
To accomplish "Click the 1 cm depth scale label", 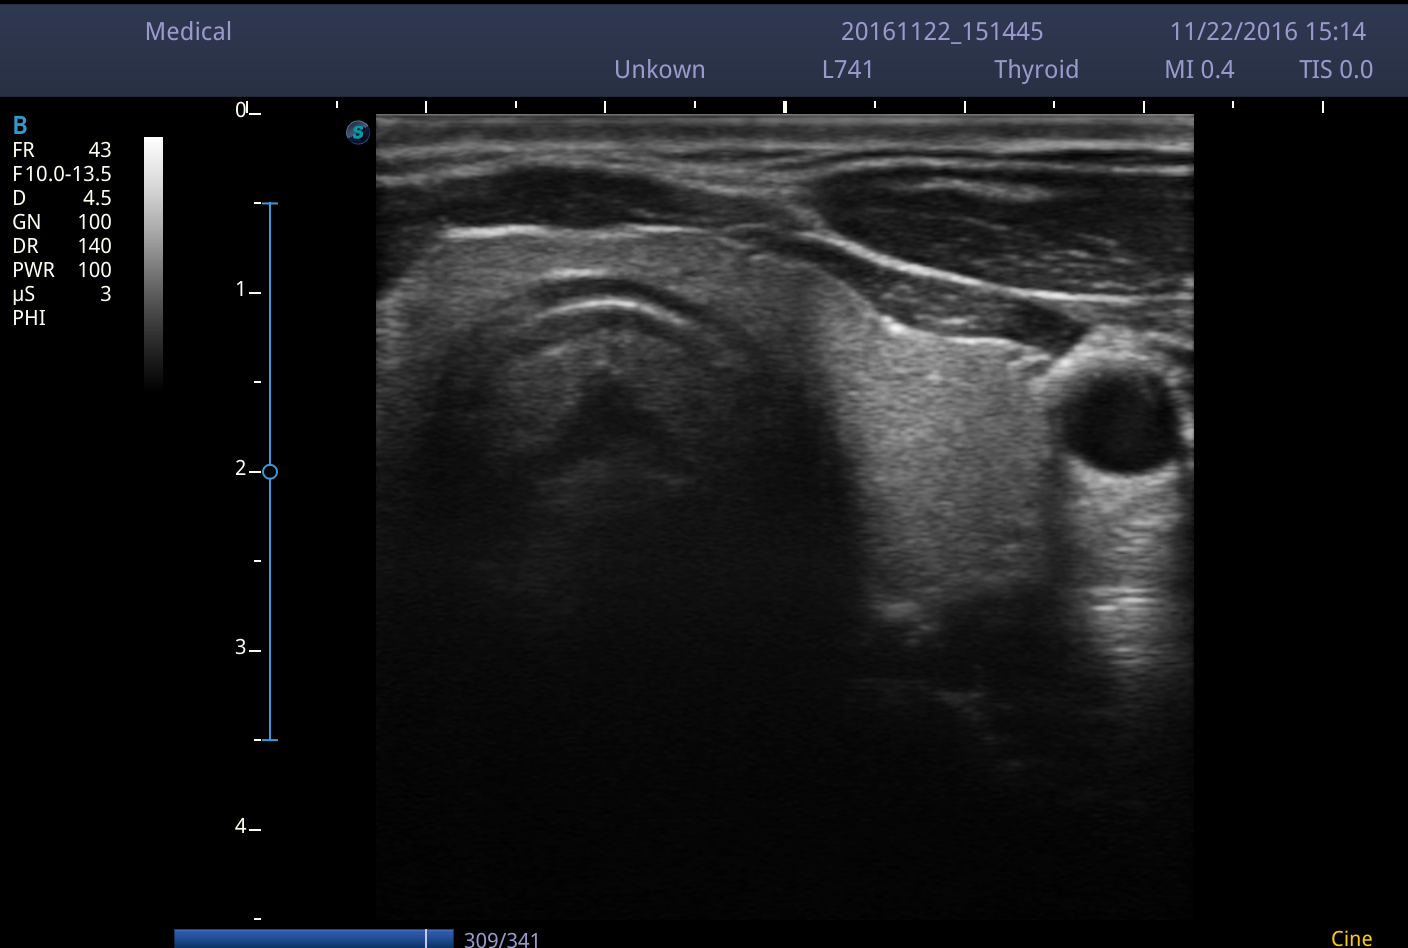I will coord(241,289).
